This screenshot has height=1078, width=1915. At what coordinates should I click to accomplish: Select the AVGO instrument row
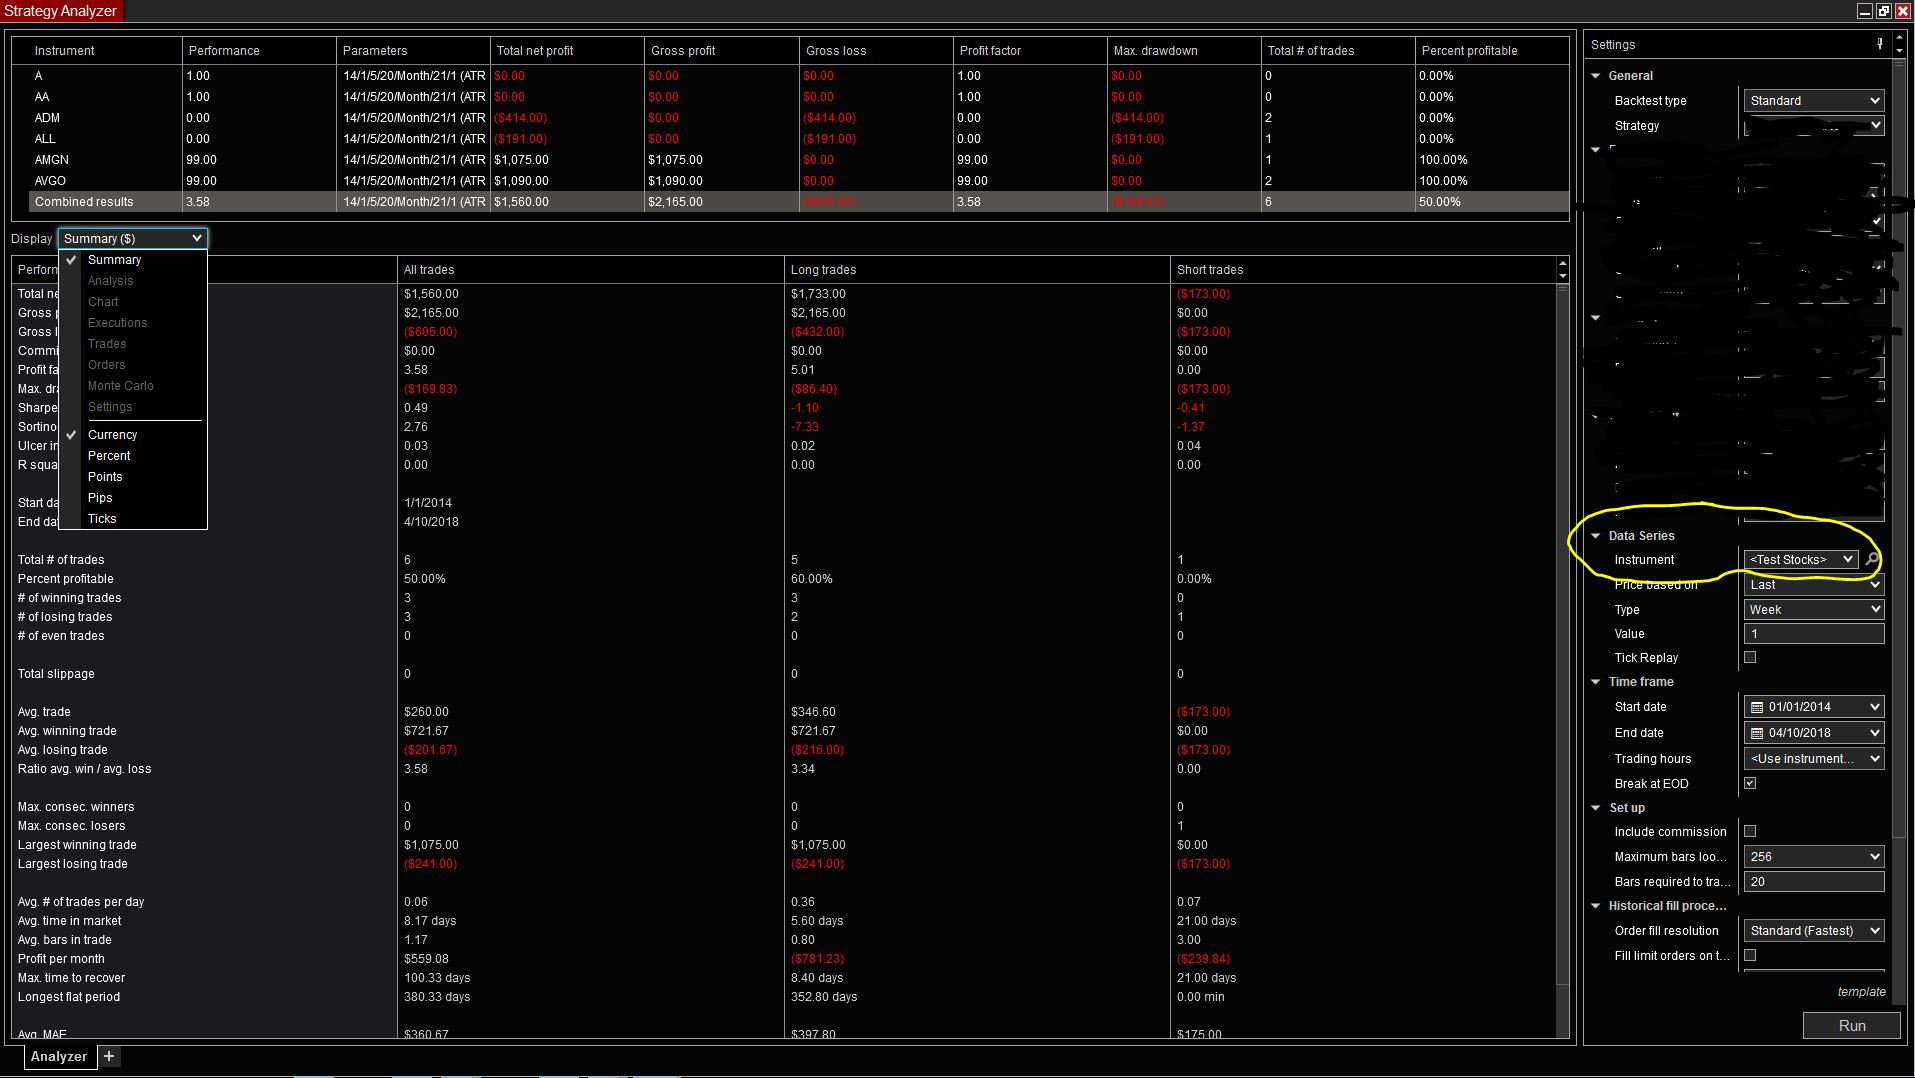point(798,181)
